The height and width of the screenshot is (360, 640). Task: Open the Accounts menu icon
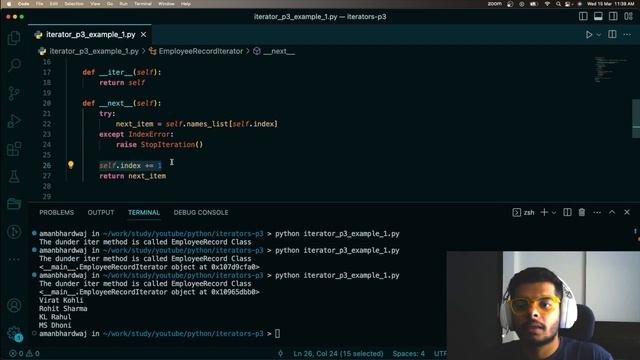pyautogui.click(x=14, y=305)
